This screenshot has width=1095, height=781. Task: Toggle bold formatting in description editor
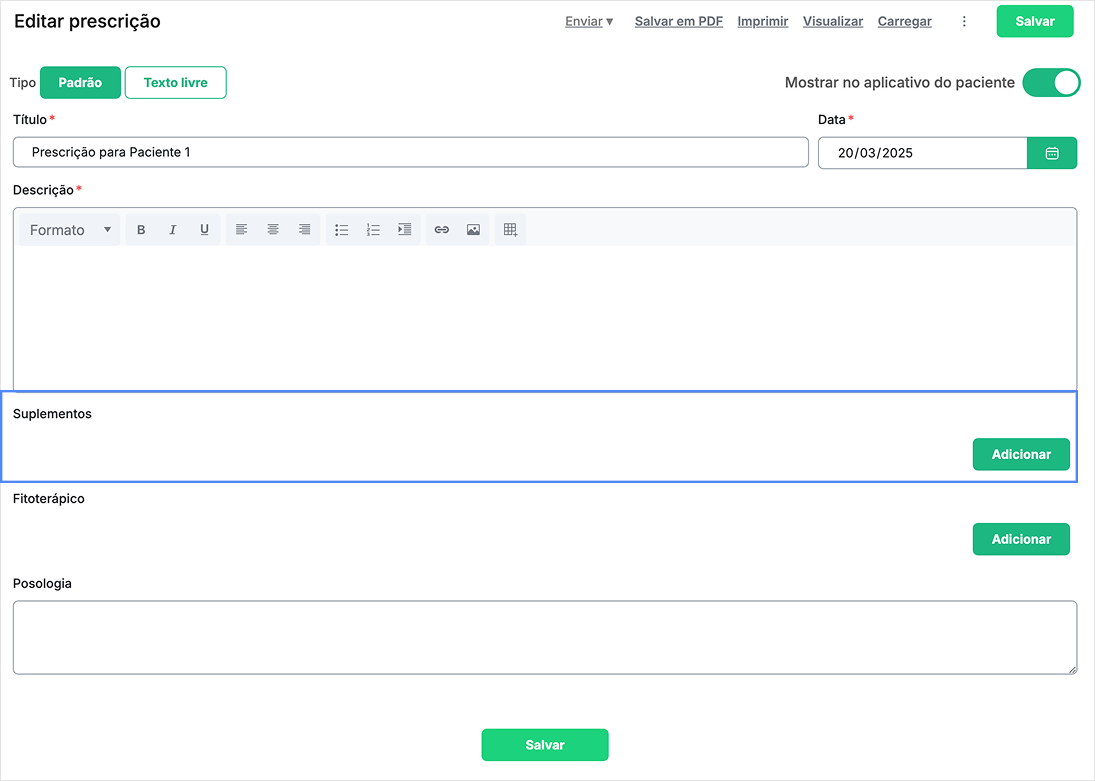pos(141,230)
